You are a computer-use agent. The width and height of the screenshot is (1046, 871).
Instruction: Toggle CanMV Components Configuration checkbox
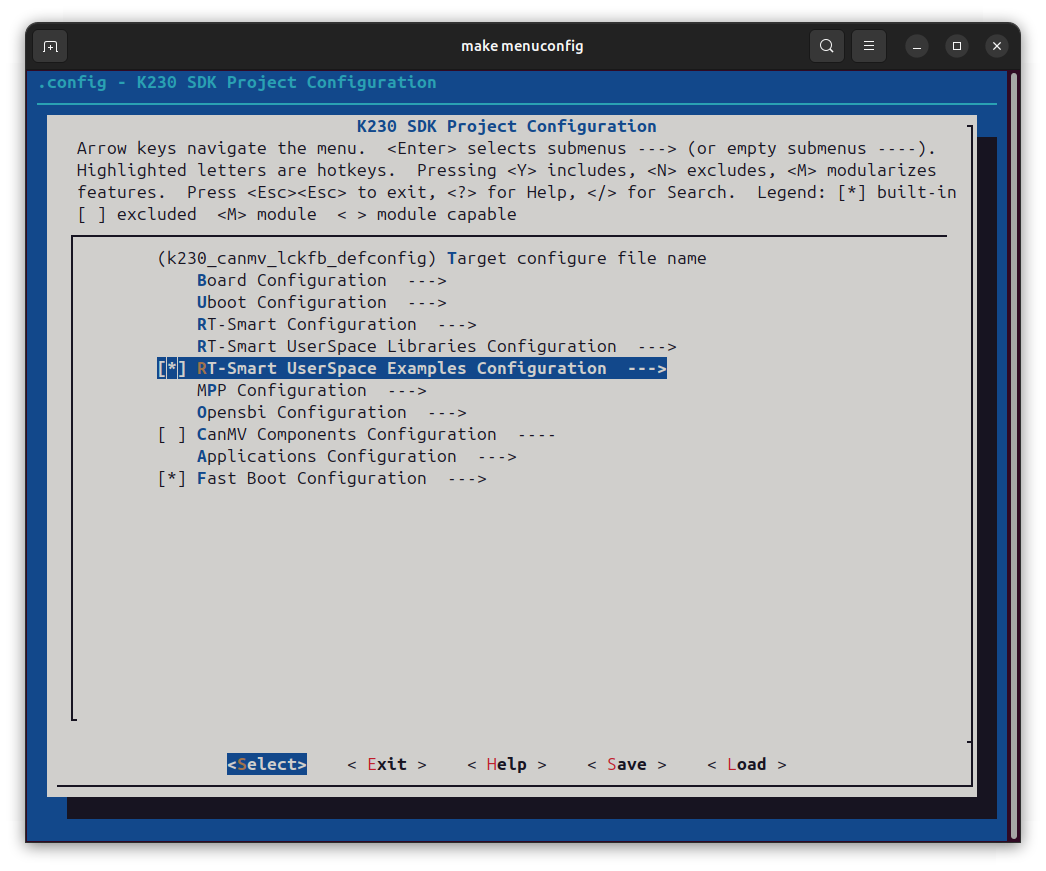click(x=171, y=435)
